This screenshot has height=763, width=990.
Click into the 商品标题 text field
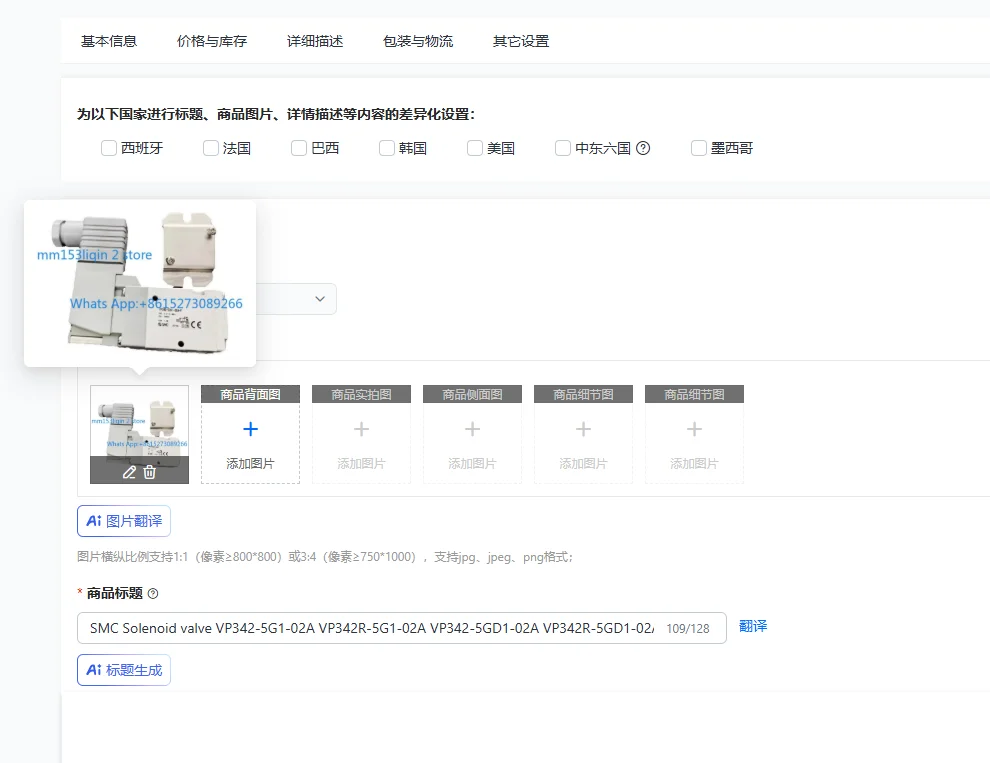click(402, 628)
